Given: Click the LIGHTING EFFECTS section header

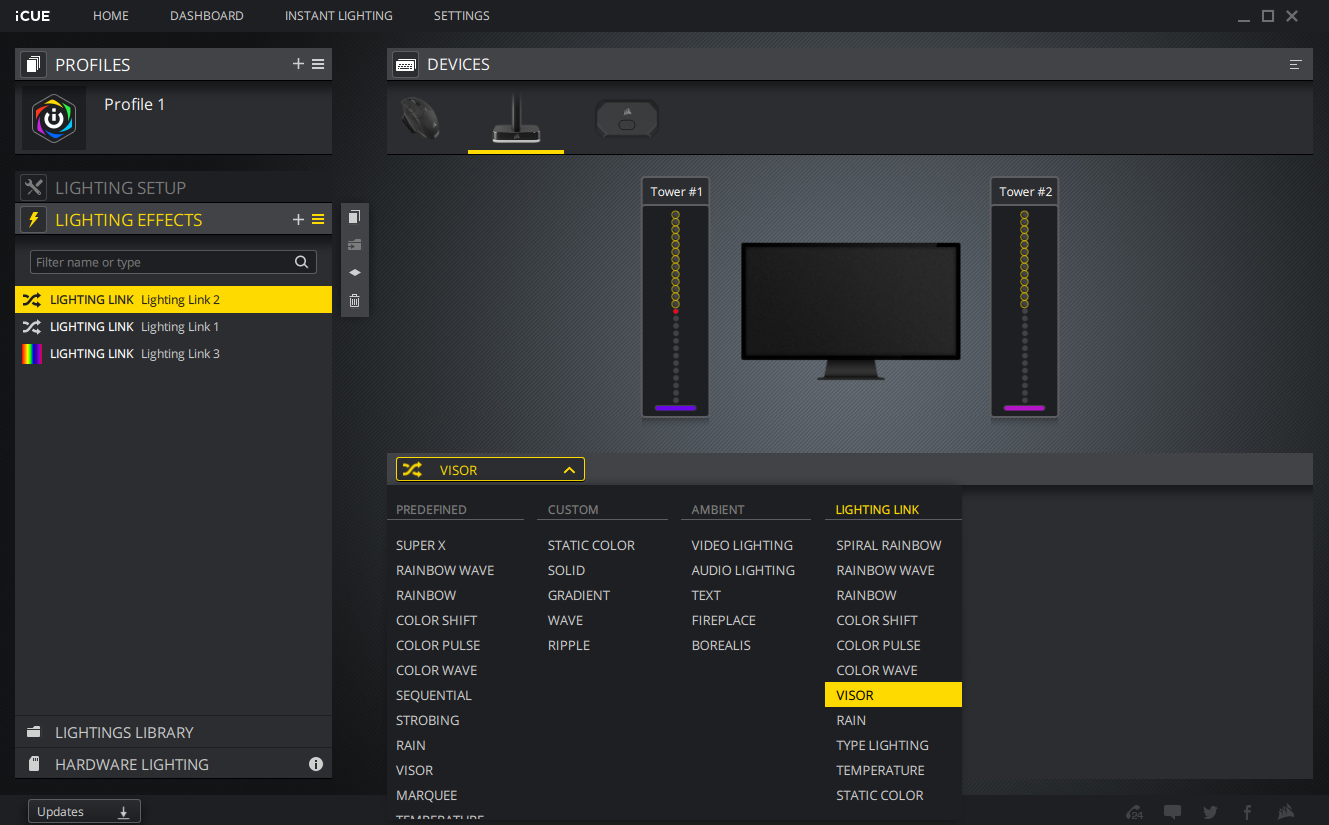Looking at the screenshot, I should click(129, 219).
